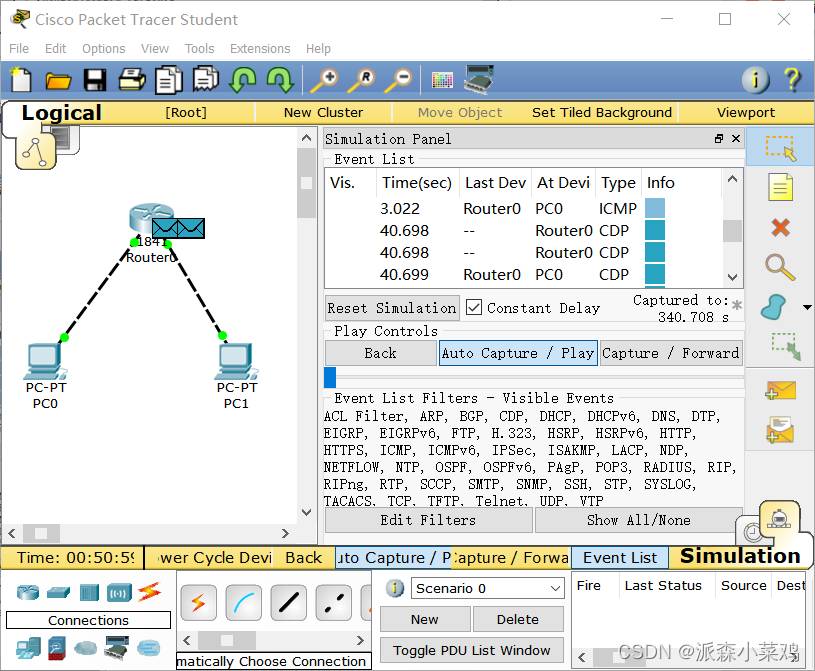
Task: Click Capture / Forward in simulation panel
Action: point(671,353)
